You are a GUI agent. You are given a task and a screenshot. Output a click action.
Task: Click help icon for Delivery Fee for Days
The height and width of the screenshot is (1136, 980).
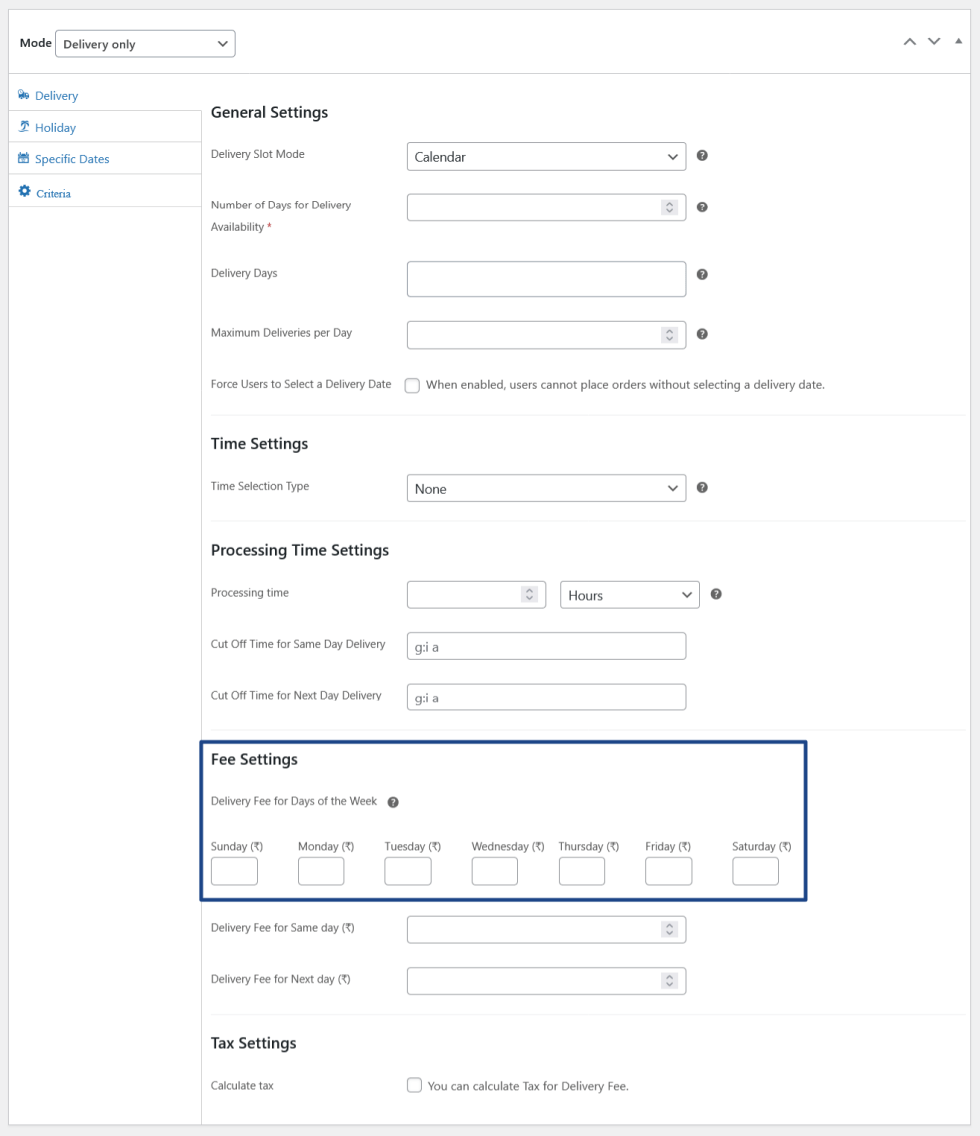(x=393, y=802)
